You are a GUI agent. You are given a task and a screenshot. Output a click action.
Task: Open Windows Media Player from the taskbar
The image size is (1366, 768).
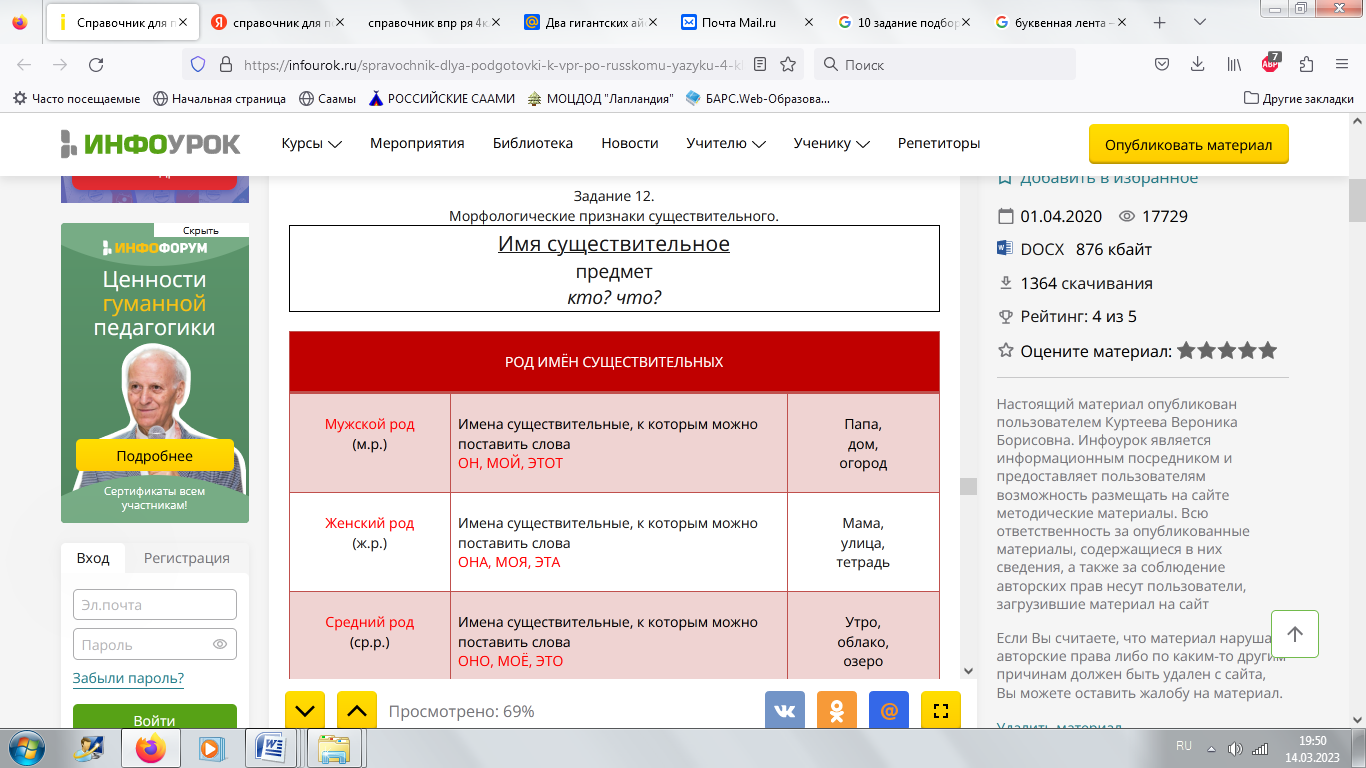tap(211, 747)
